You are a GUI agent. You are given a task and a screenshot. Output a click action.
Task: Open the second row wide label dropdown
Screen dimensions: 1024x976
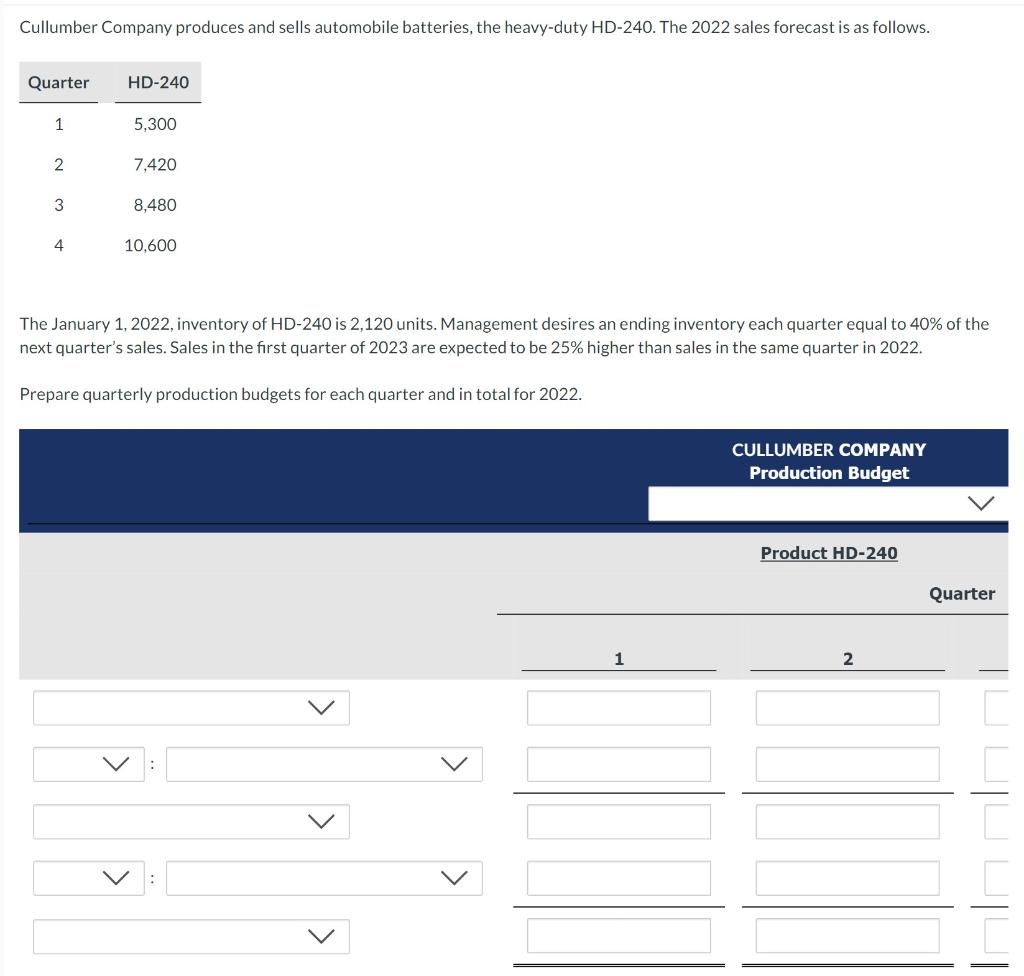tap(325, 764)
